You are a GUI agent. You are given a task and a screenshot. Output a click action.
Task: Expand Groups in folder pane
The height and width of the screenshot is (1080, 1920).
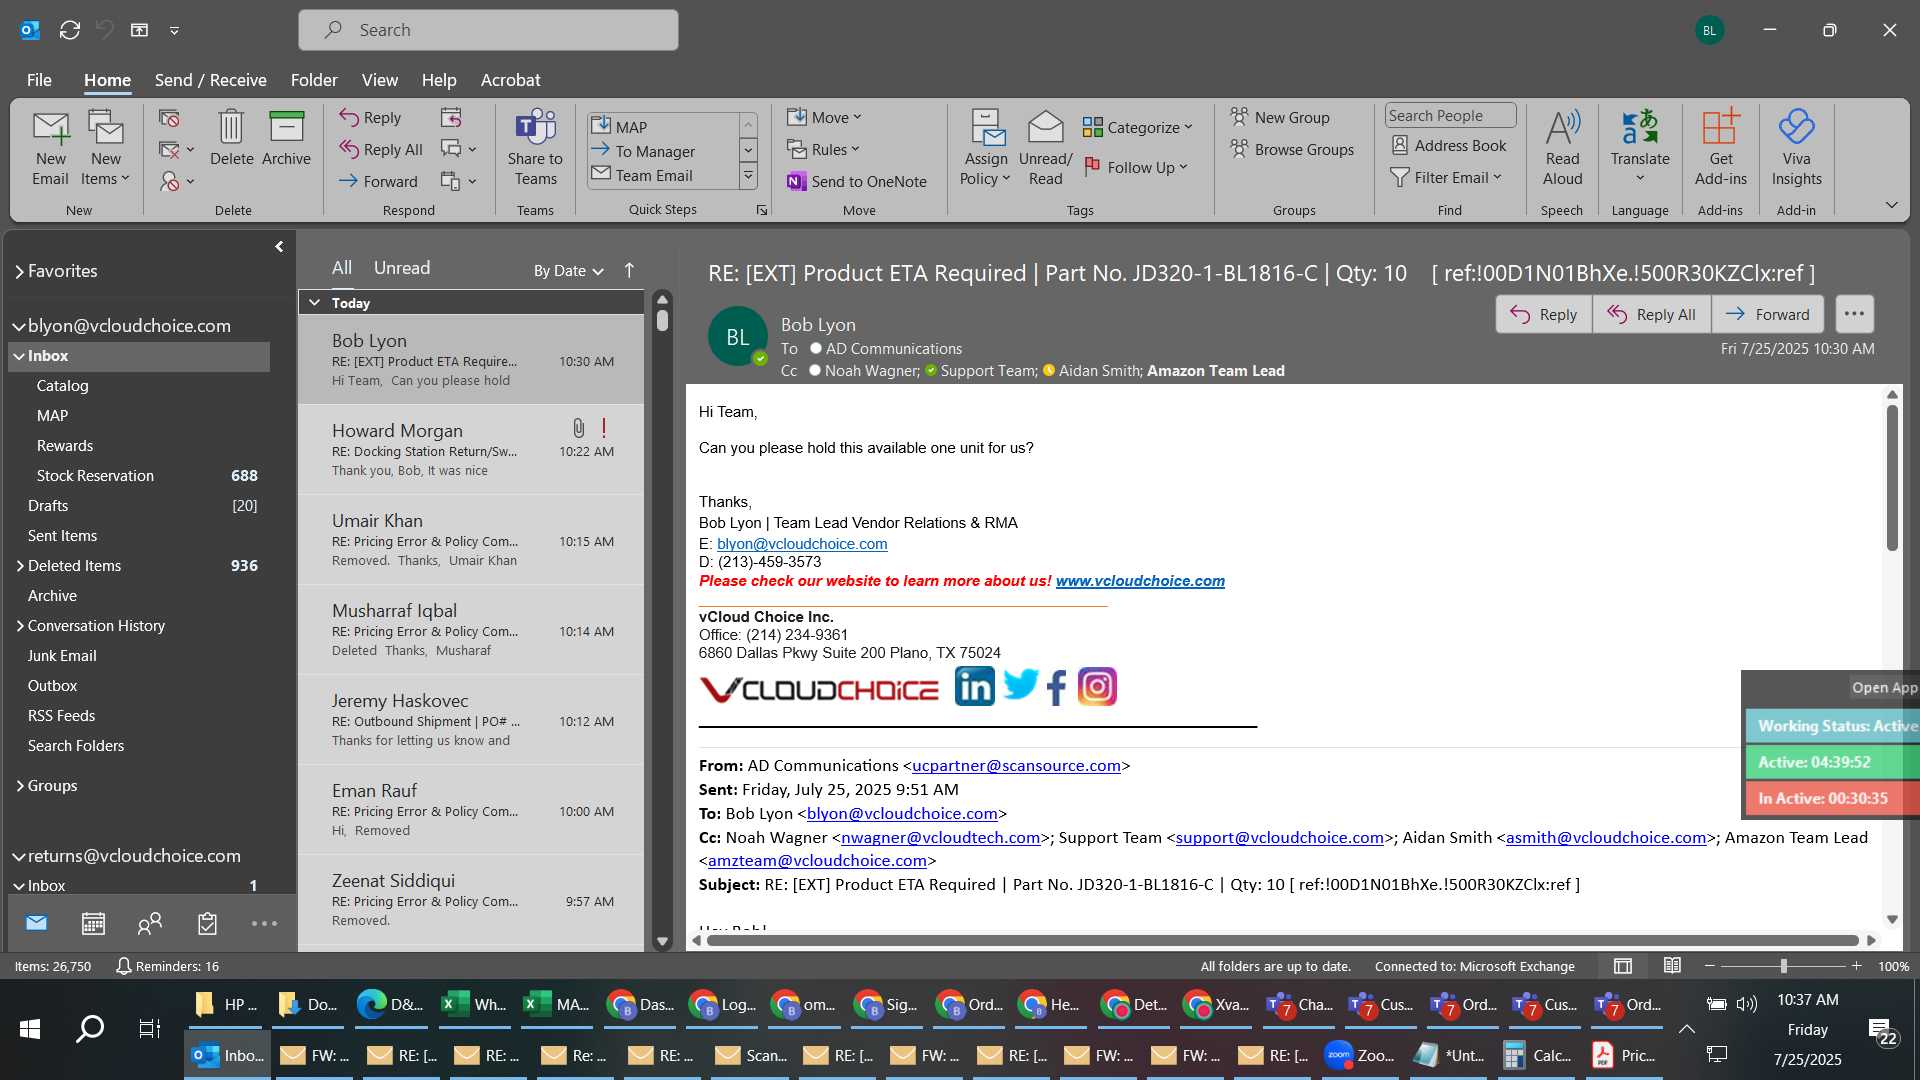click(19, 786)
